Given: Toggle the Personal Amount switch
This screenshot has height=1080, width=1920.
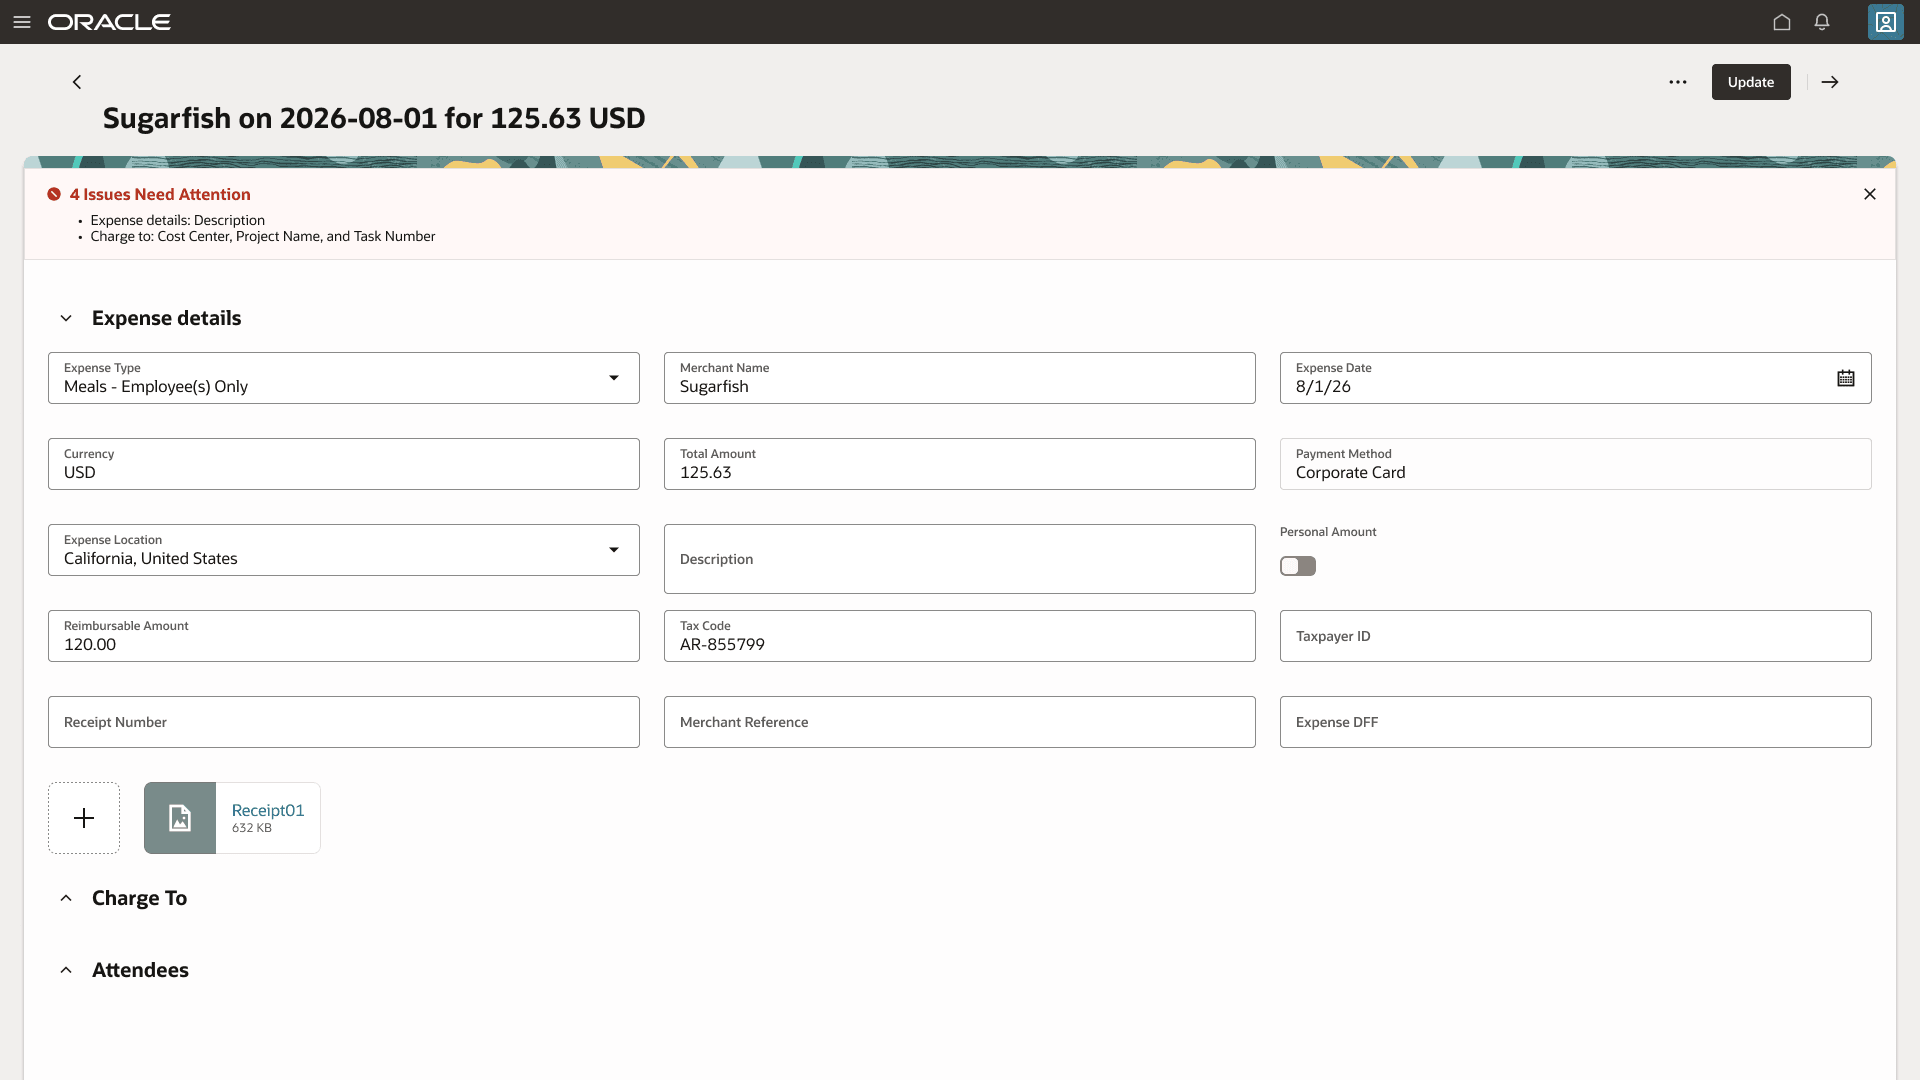Looking at the screenshot, I should (x=1298, y=566).
